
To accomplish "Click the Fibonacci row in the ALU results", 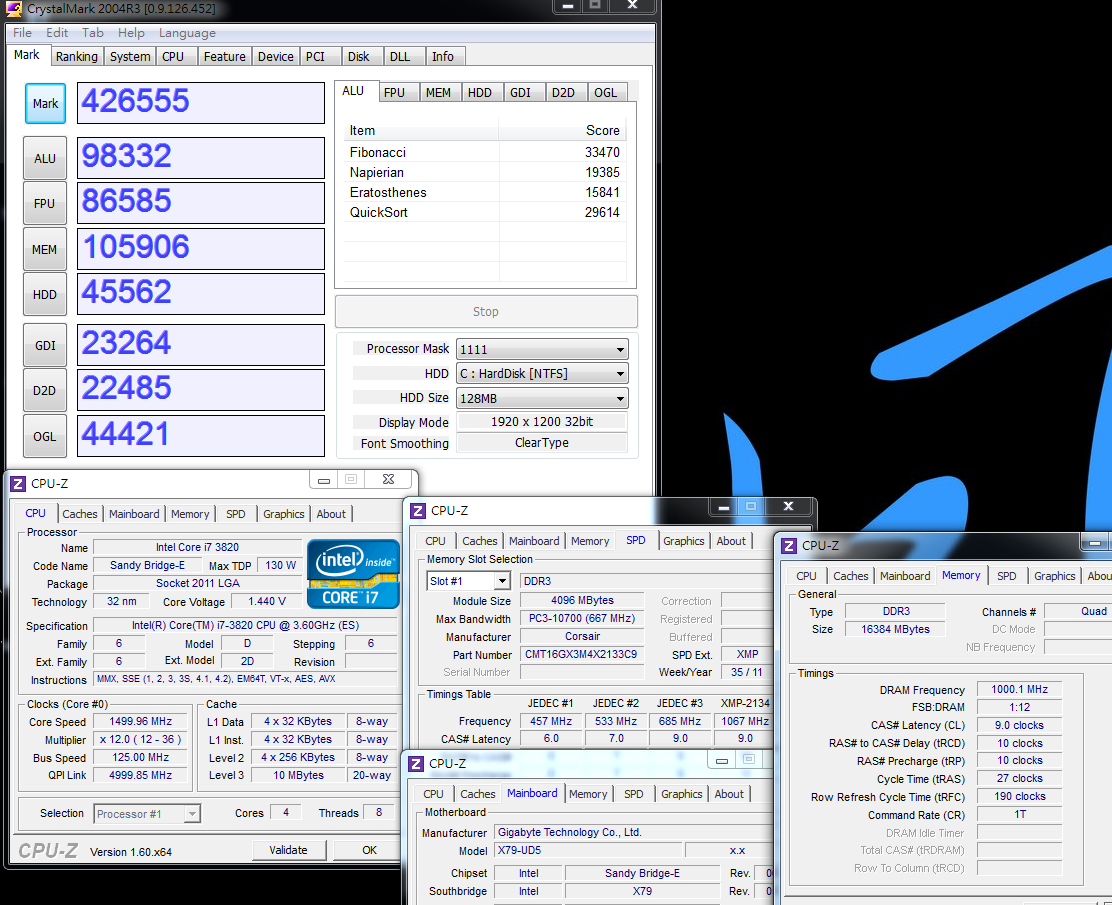I will coord(485,152).
